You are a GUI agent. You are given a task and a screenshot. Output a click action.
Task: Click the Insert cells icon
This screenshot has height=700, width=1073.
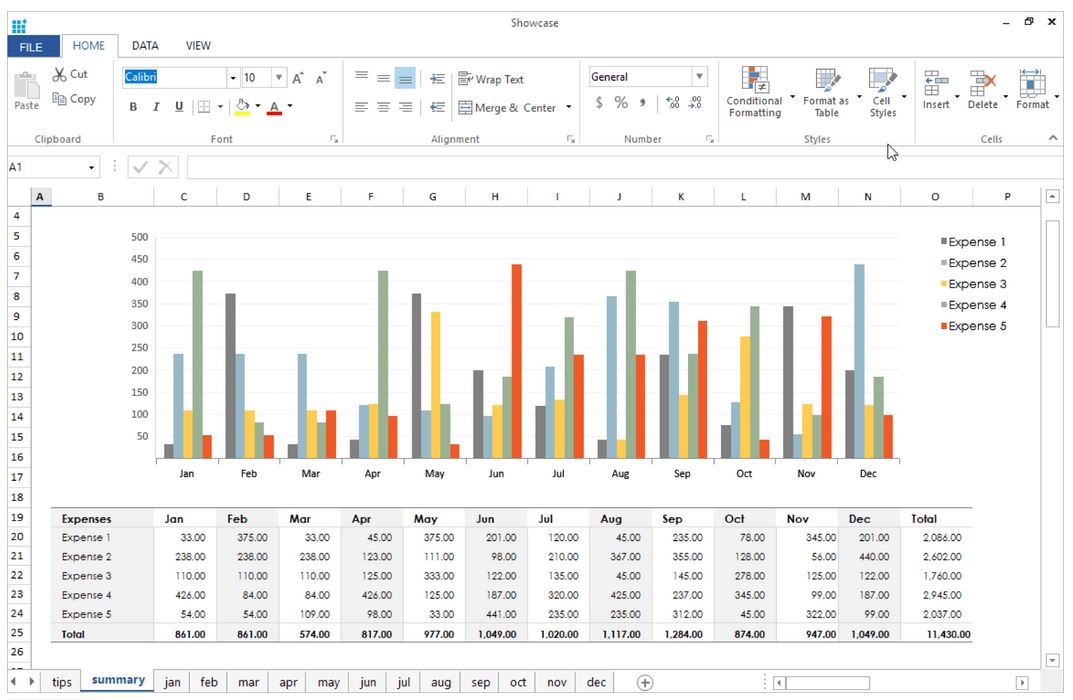point(935,83)
